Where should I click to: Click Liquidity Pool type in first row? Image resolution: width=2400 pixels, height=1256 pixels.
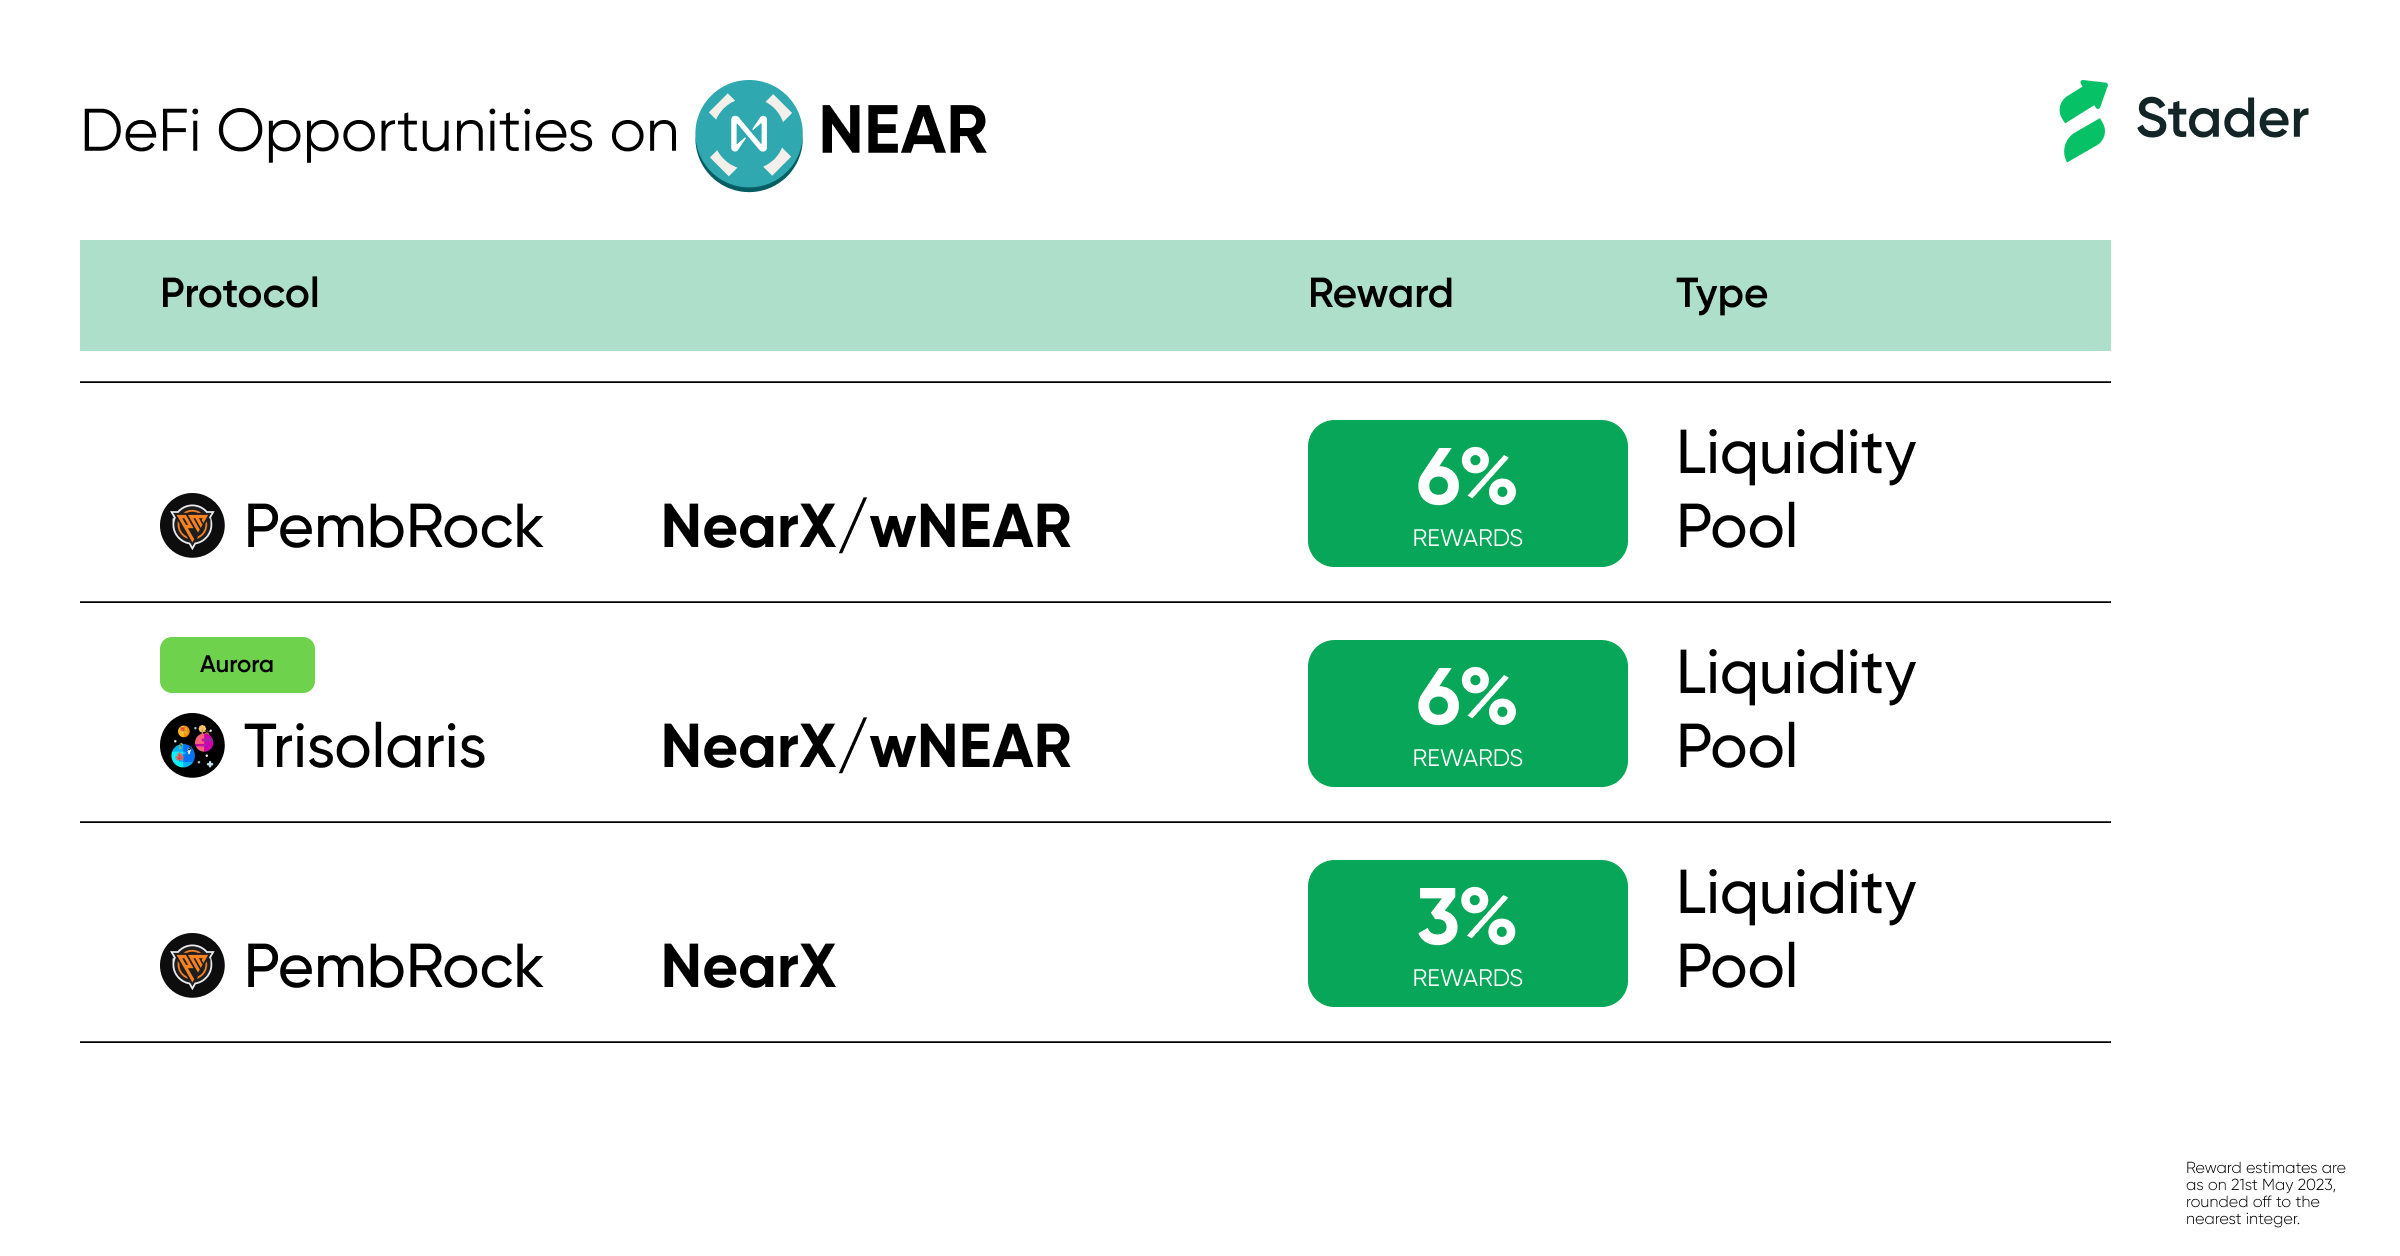(x=1796, y=490)
